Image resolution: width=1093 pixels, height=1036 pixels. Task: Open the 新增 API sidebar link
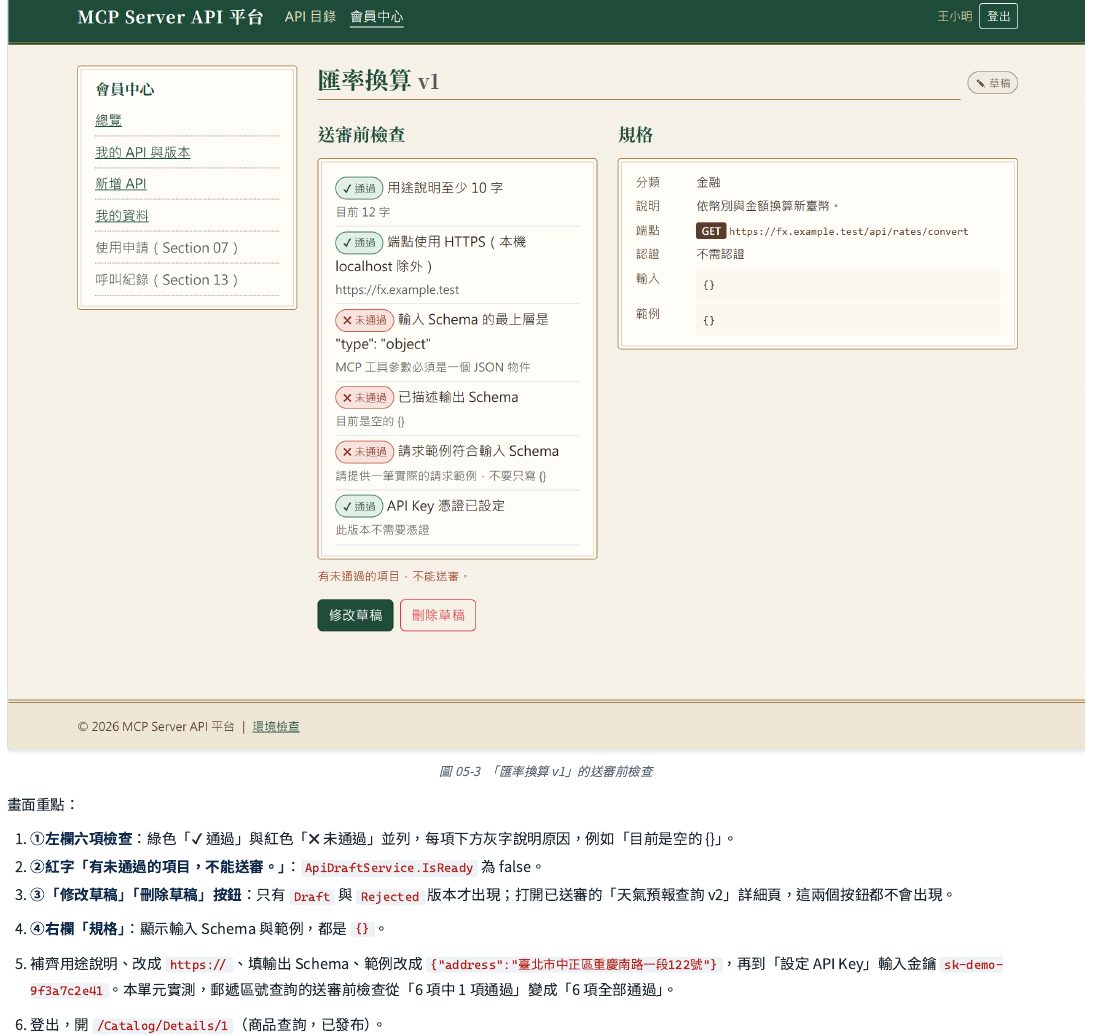[x=121, y=183]
